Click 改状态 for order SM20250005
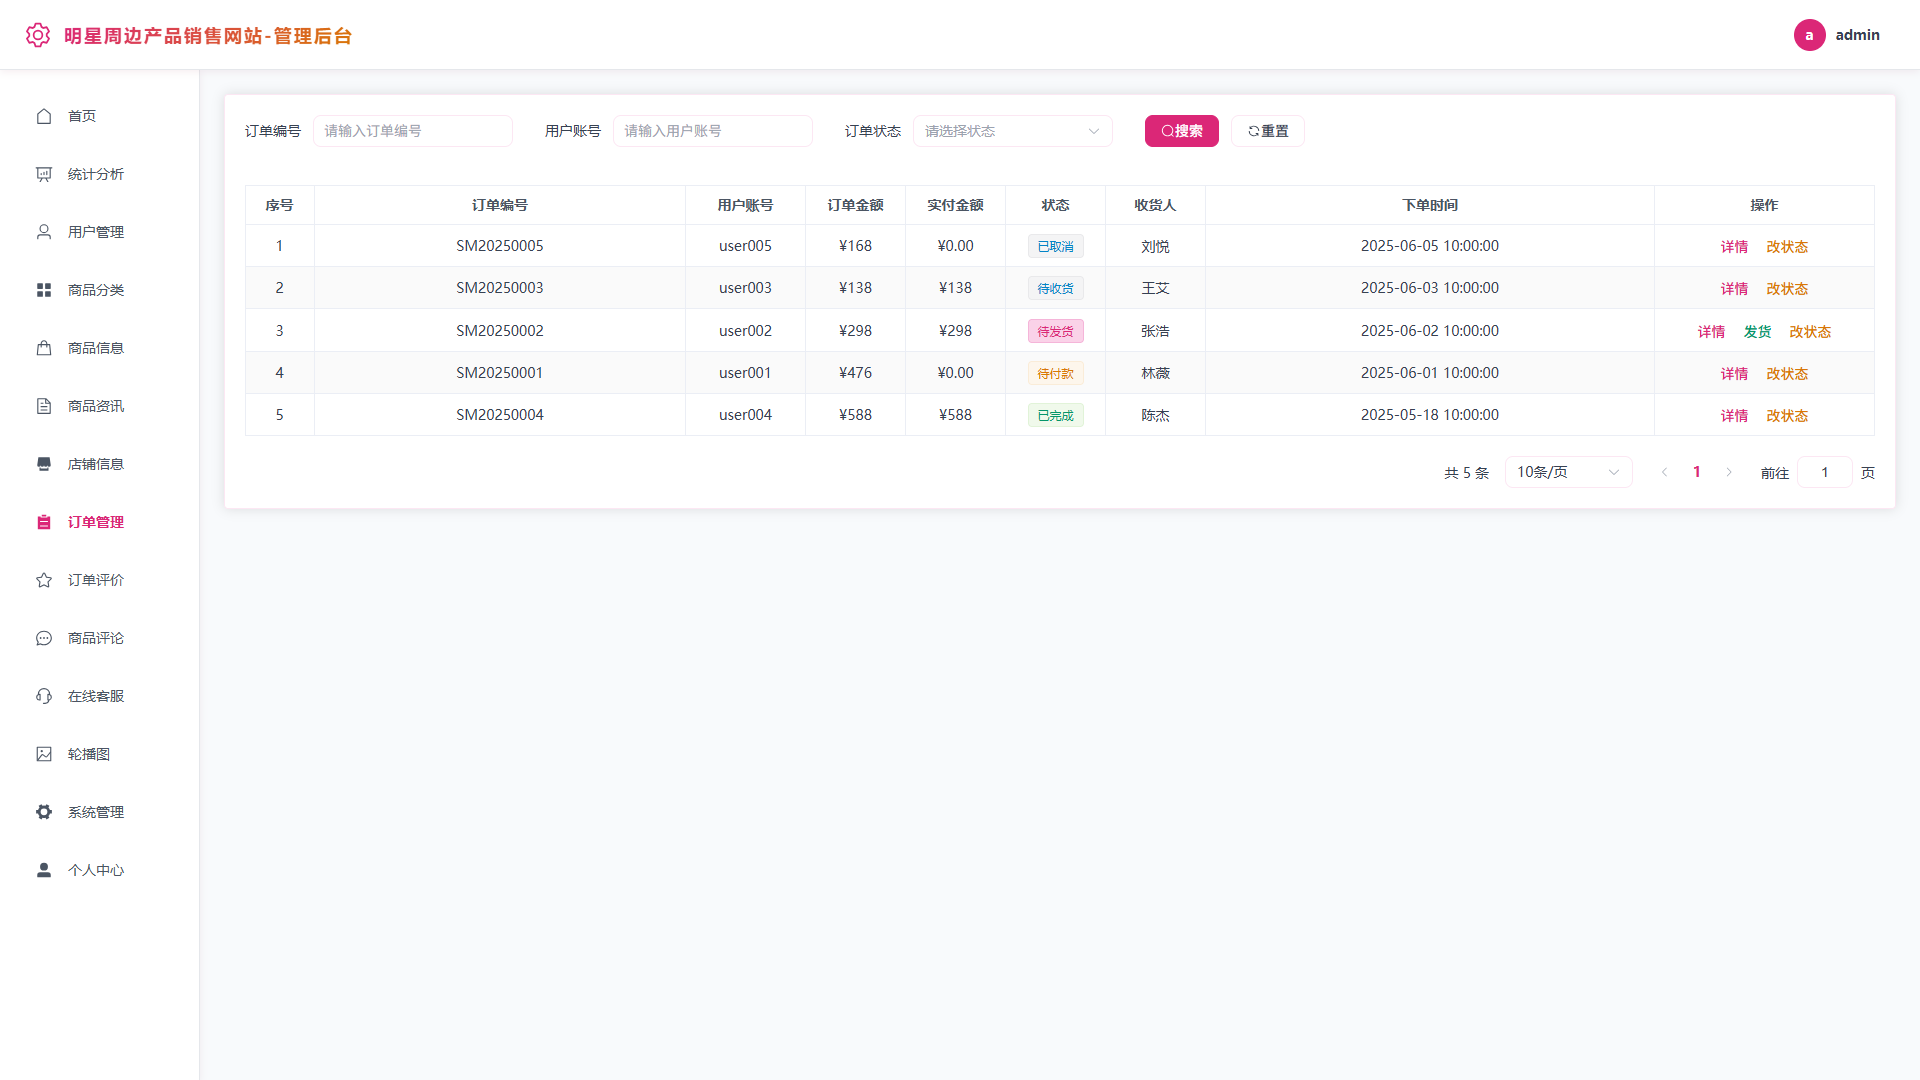The height and width of the screenshot is (1080, 1920). pos(1786,247)
